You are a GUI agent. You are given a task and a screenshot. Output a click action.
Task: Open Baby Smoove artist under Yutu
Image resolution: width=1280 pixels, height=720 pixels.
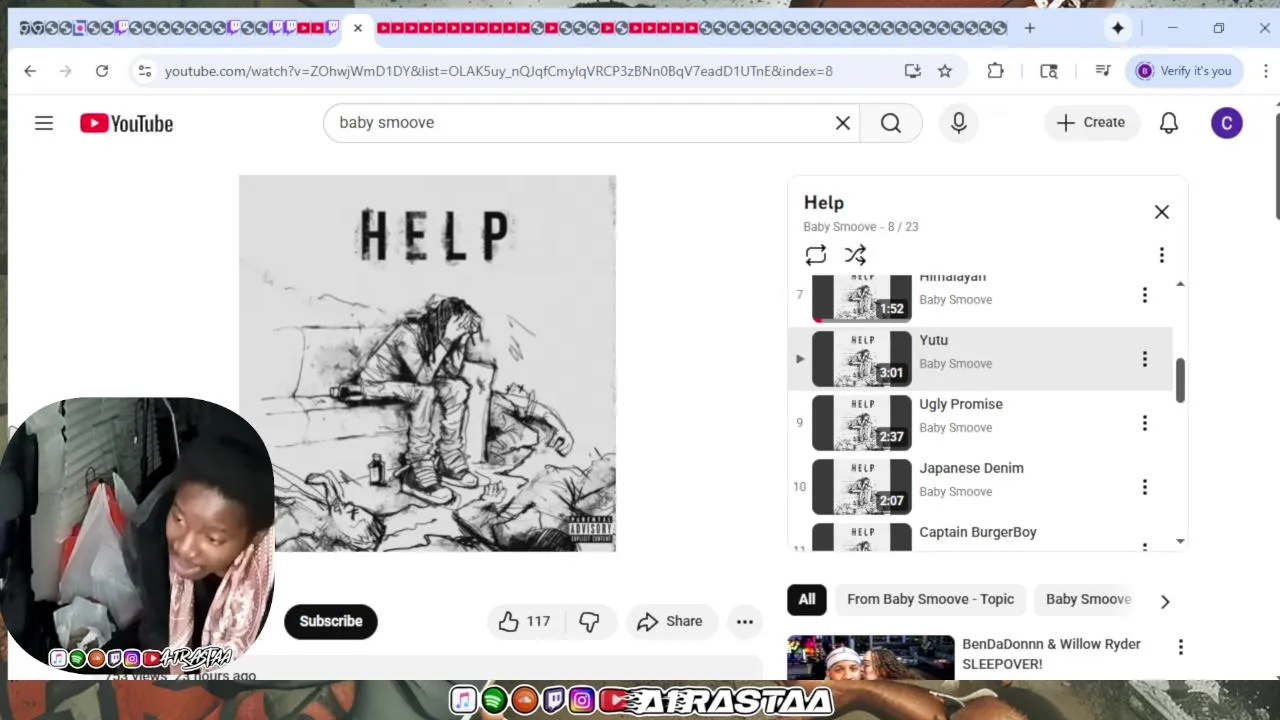956,364
